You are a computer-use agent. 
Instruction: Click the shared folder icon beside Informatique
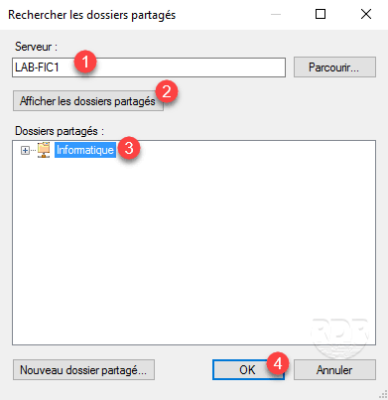click(44, 150)
